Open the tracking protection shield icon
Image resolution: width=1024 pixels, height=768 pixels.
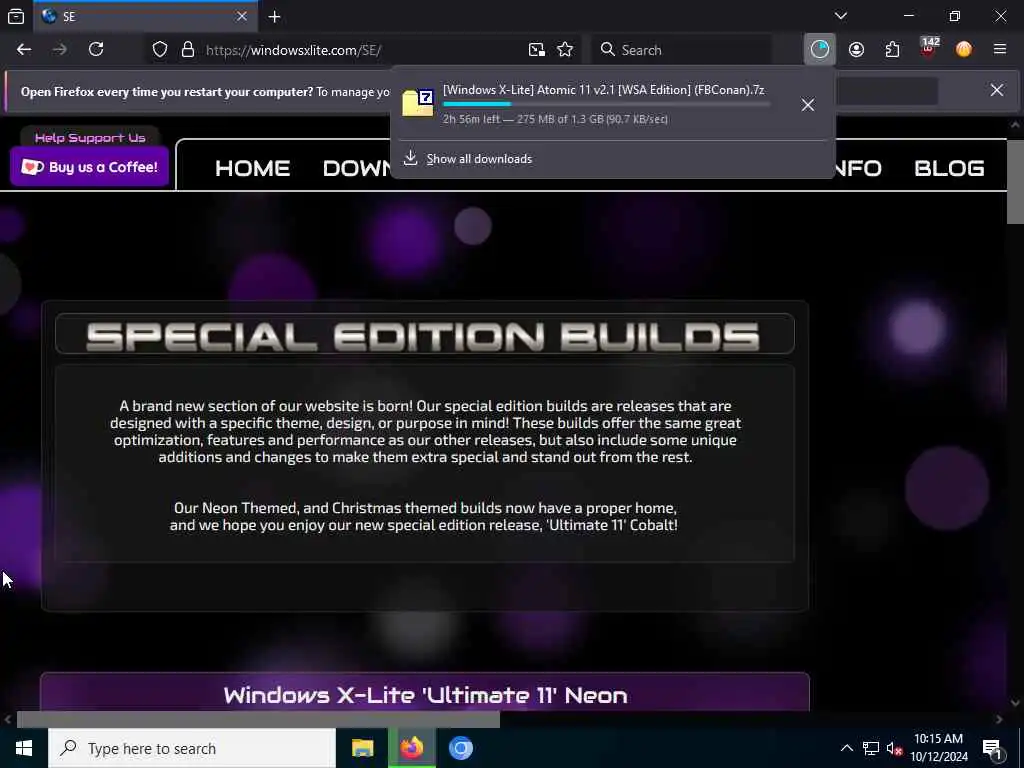click(x=160, y=50)
